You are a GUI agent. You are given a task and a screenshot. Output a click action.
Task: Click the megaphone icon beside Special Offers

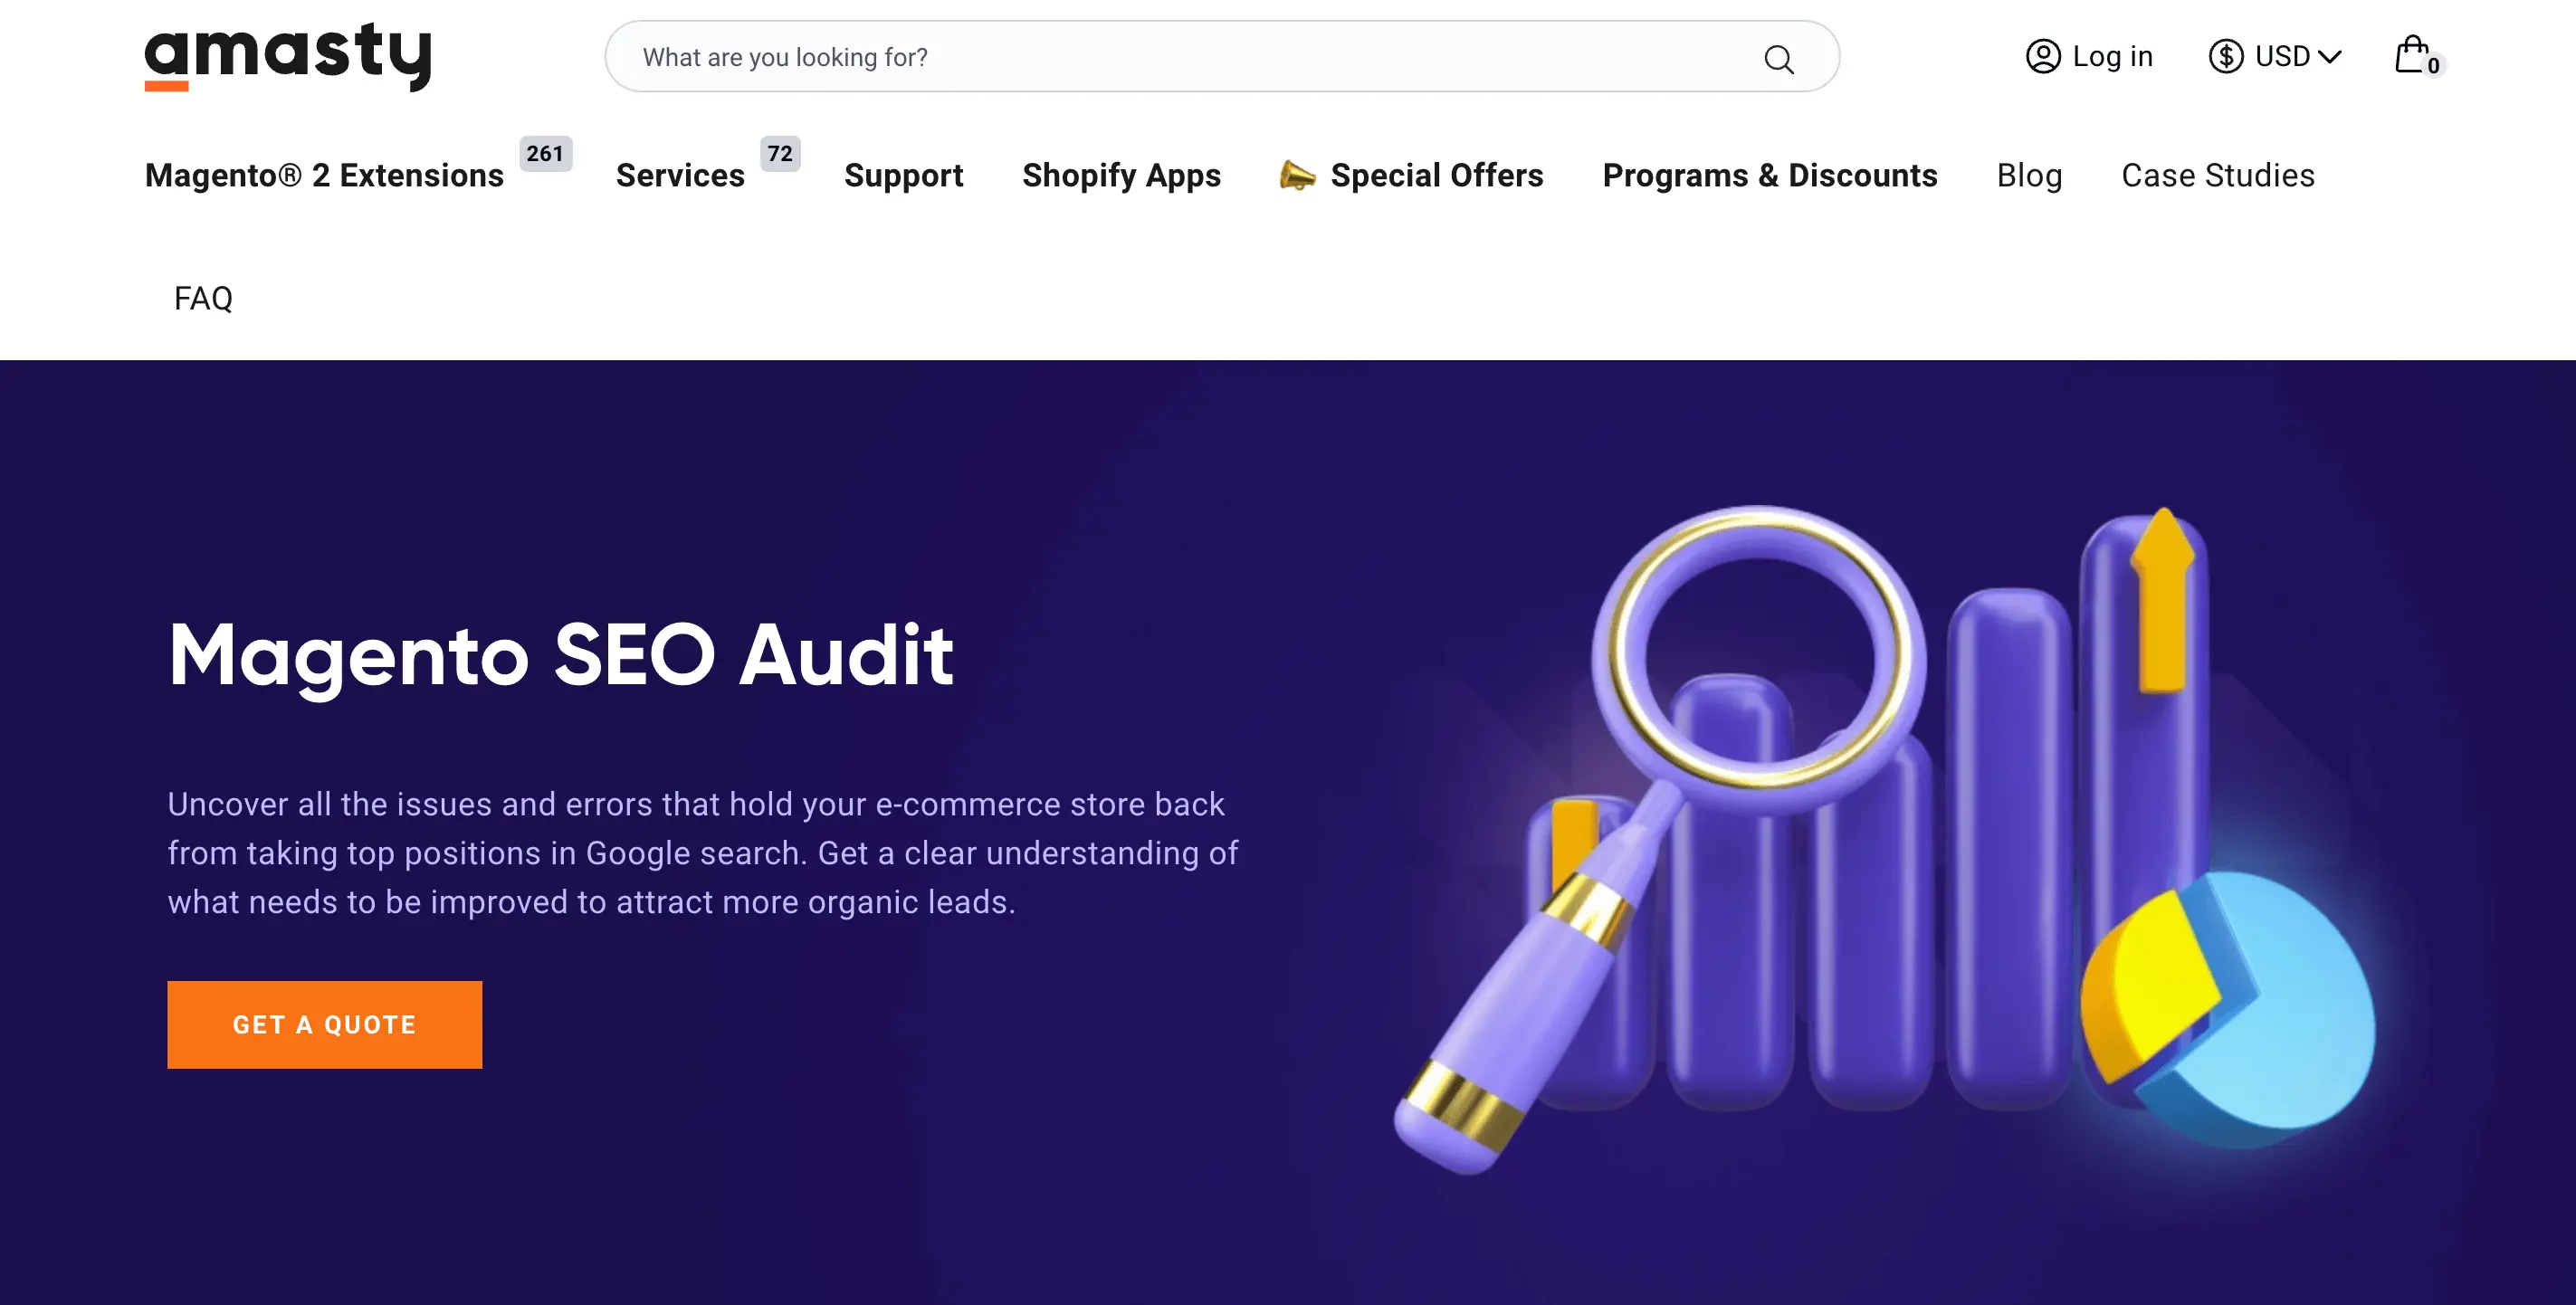tap(1296, 175)
